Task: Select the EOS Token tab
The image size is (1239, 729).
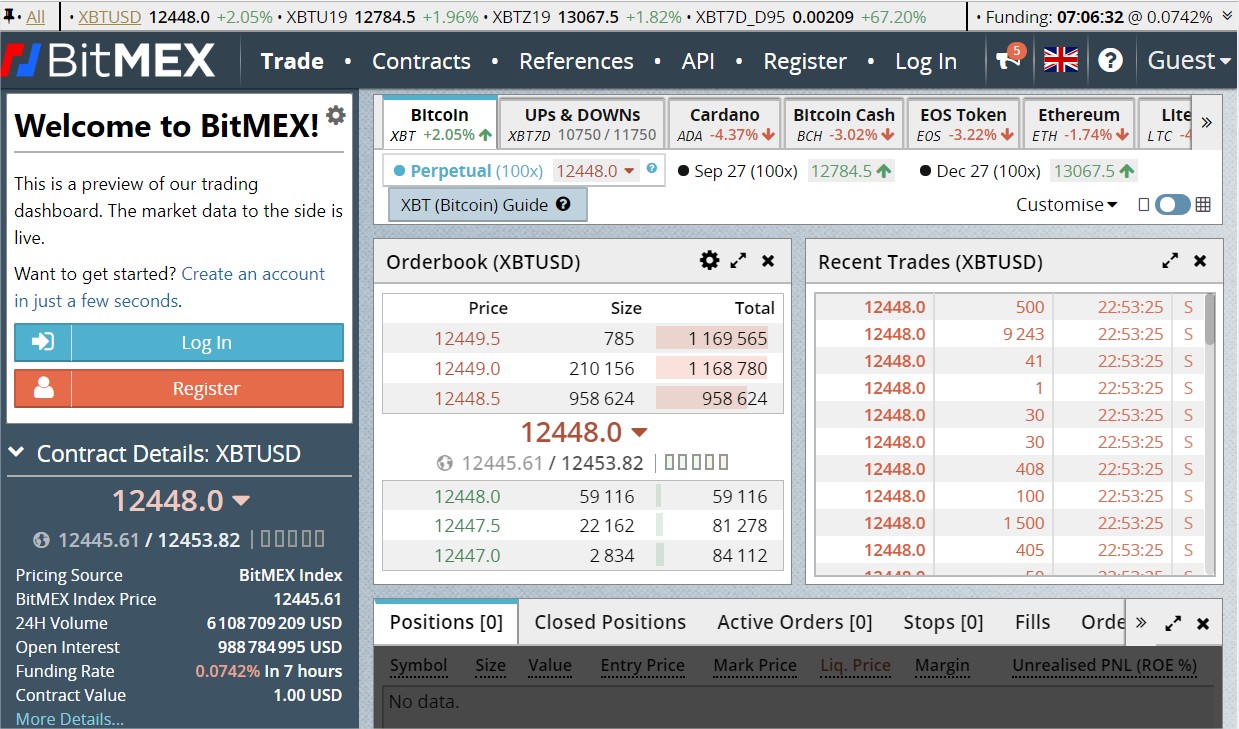Action: pyautogui.click(x=963, y=124)
